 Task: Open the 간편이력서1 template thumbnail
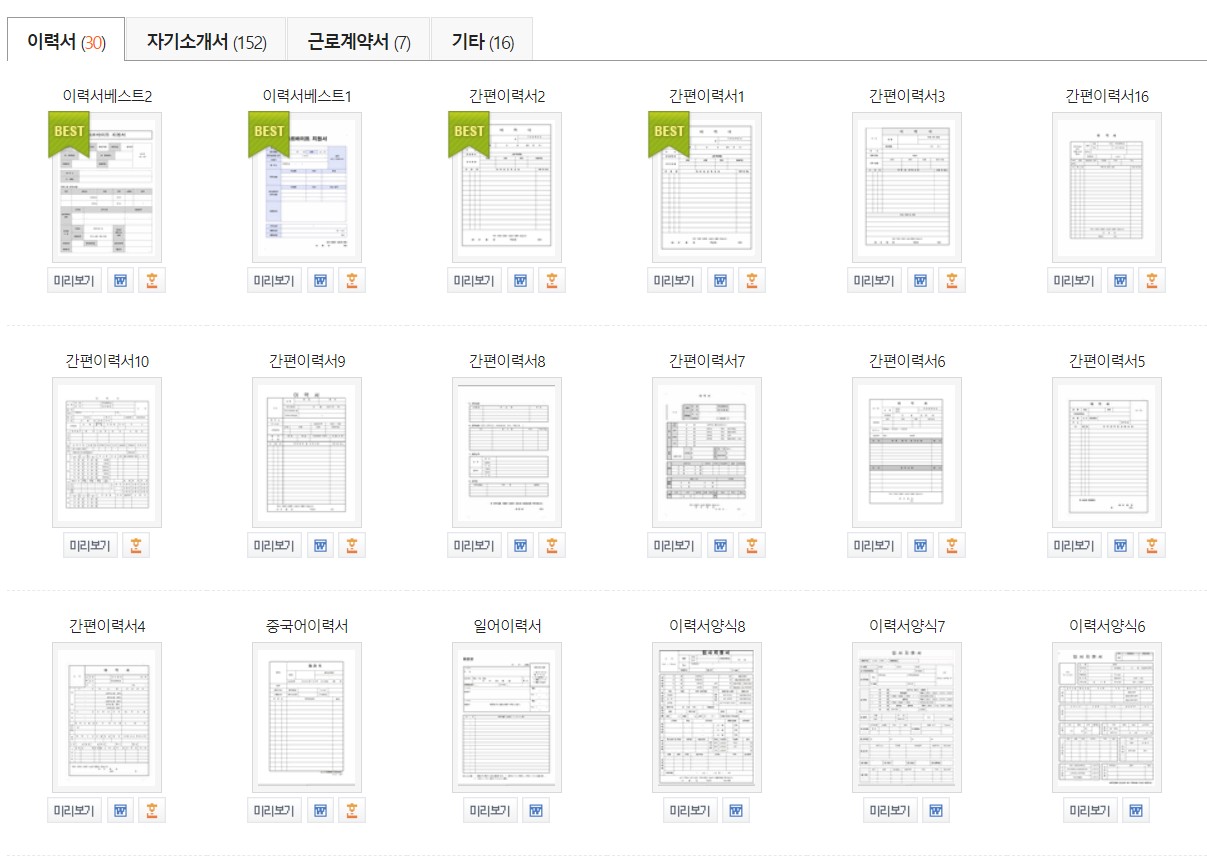click(707, 187)
